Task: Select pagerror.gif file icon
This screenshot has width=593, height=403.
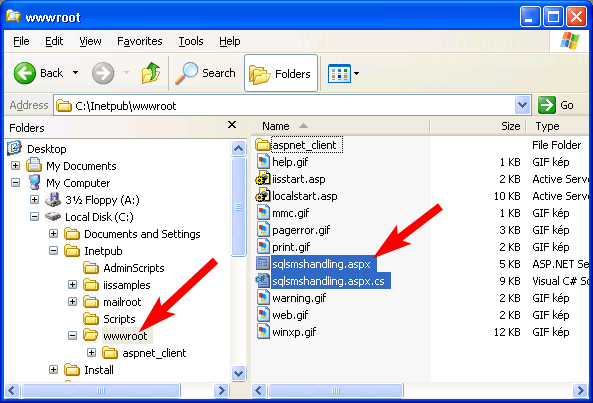Action: (x=263, y=230)
